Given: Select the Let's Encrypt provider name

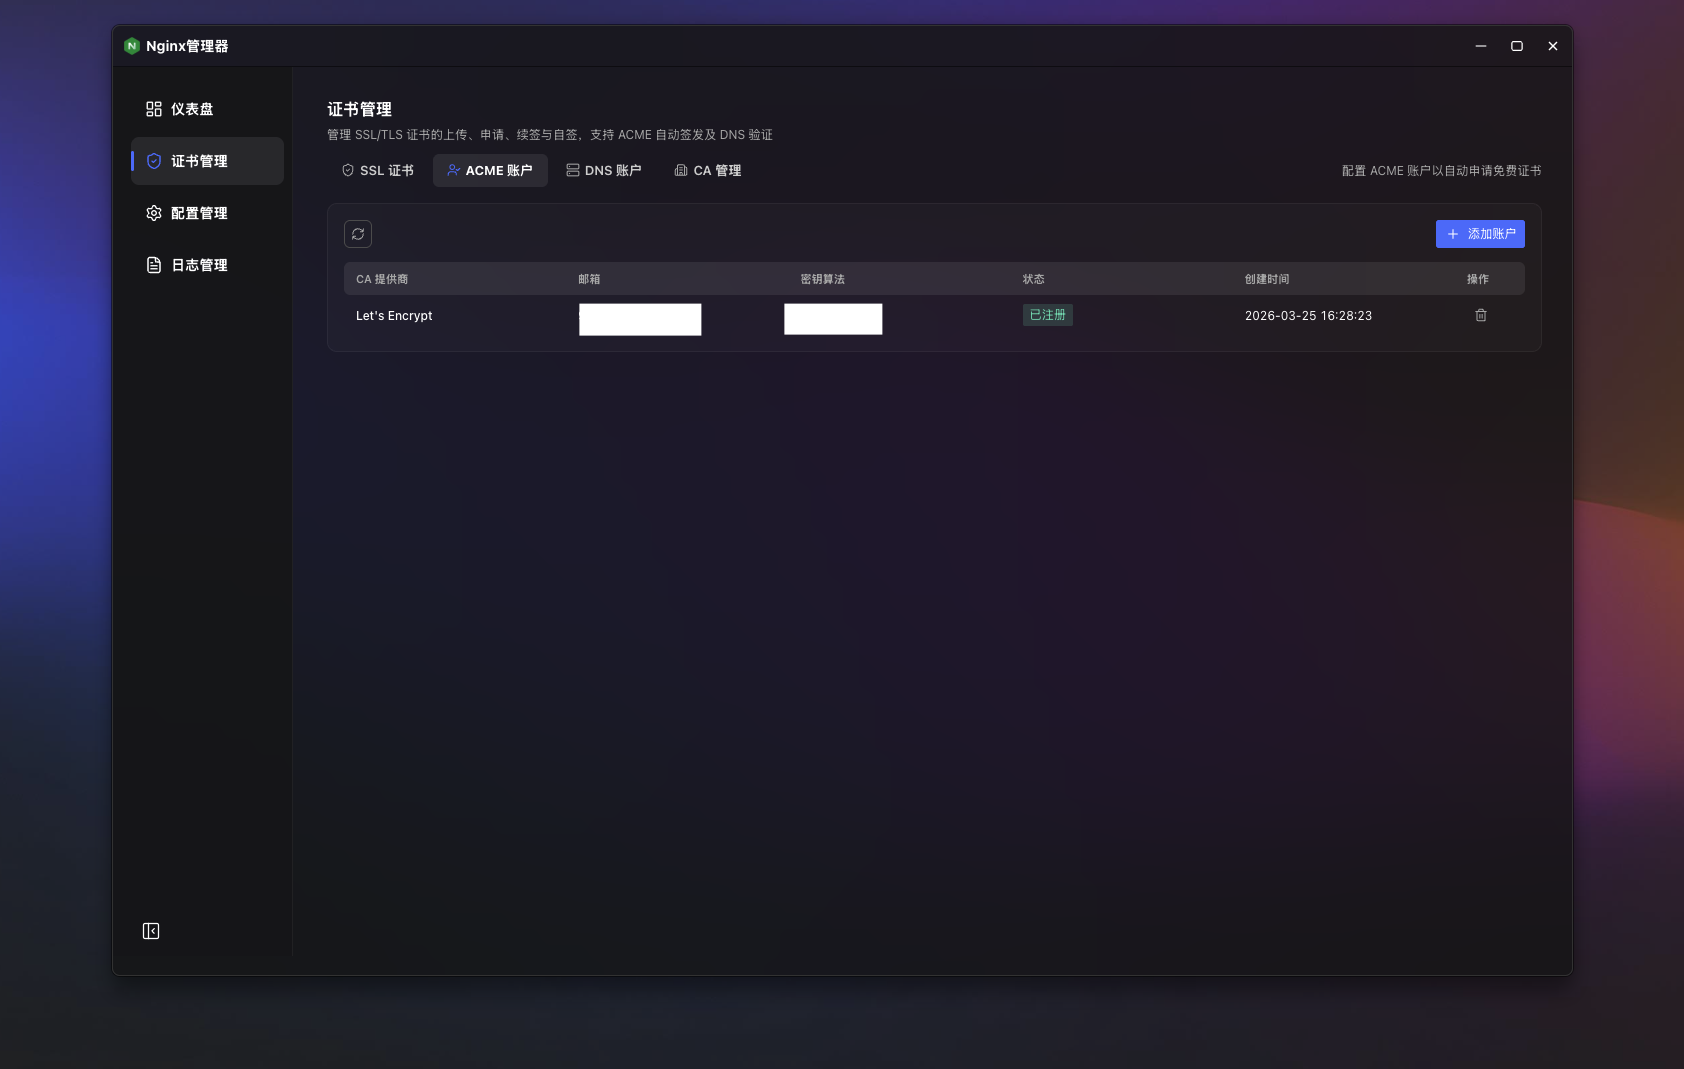Looking at the screenshot, I should [393, 315].
